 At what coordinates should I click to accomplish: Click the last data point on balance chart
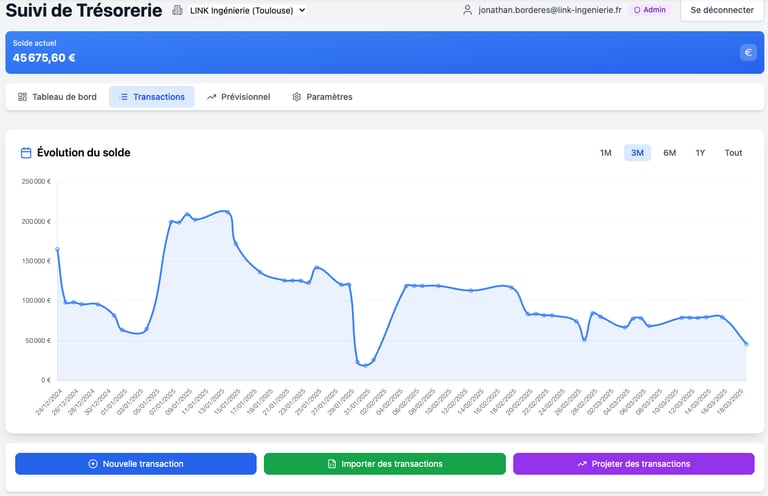tap(746, 344)
